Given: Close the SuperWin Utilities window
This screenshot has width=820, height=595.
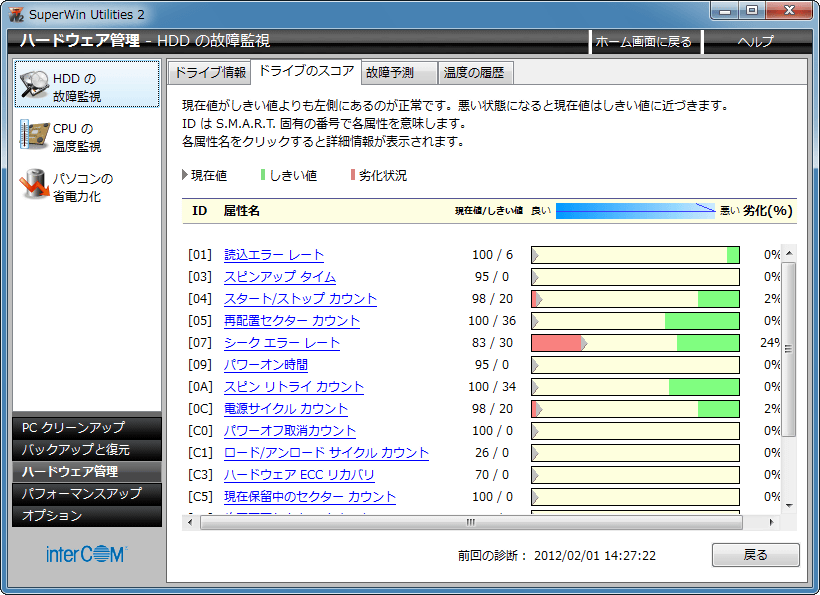Looking at the screenshot, I should 790,11.
